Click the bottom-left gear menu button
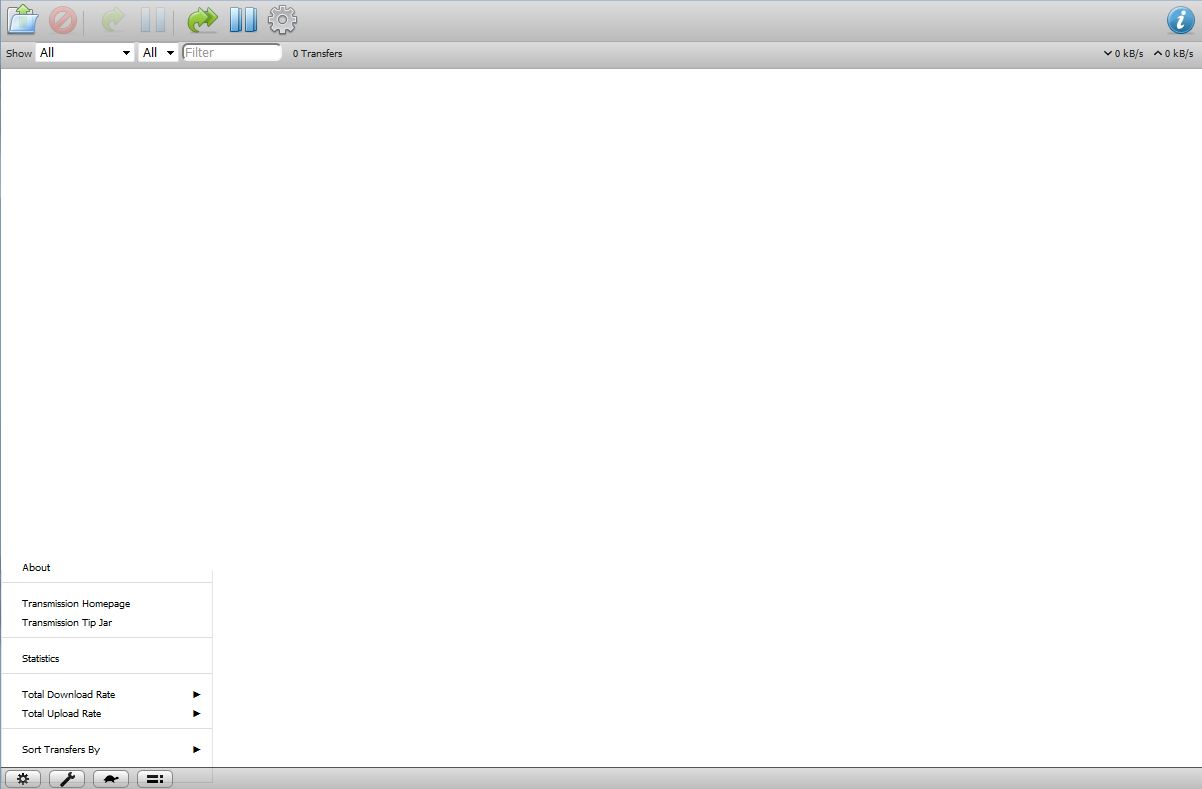 click(23, 779)
